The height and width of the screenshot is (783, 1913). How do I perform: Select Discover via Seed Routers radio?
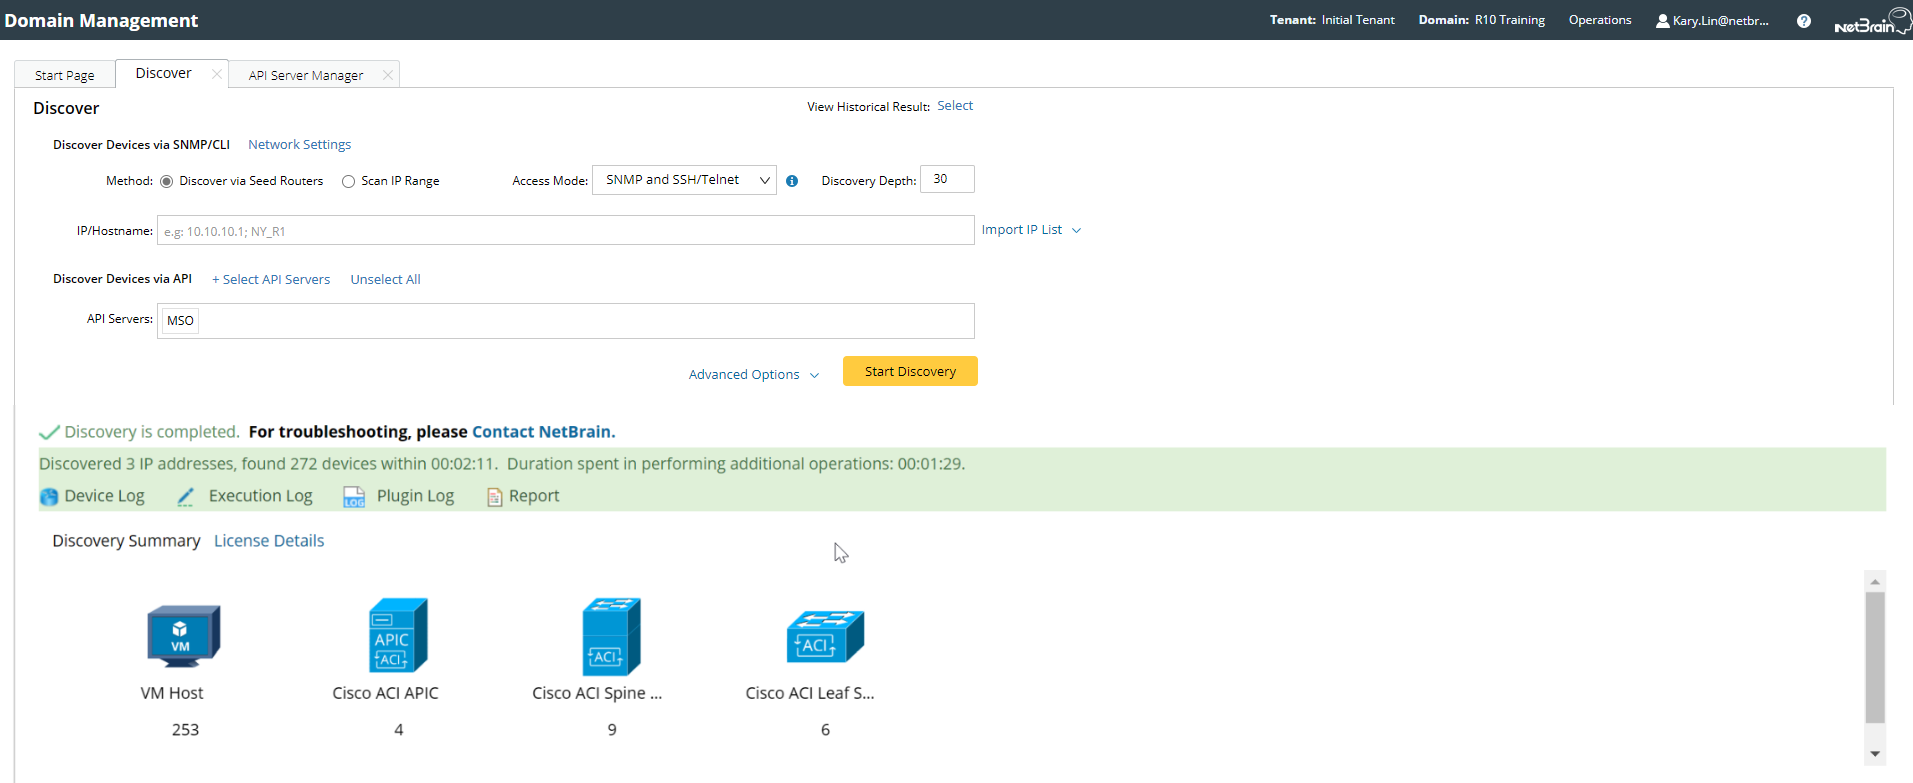[167, 181]
